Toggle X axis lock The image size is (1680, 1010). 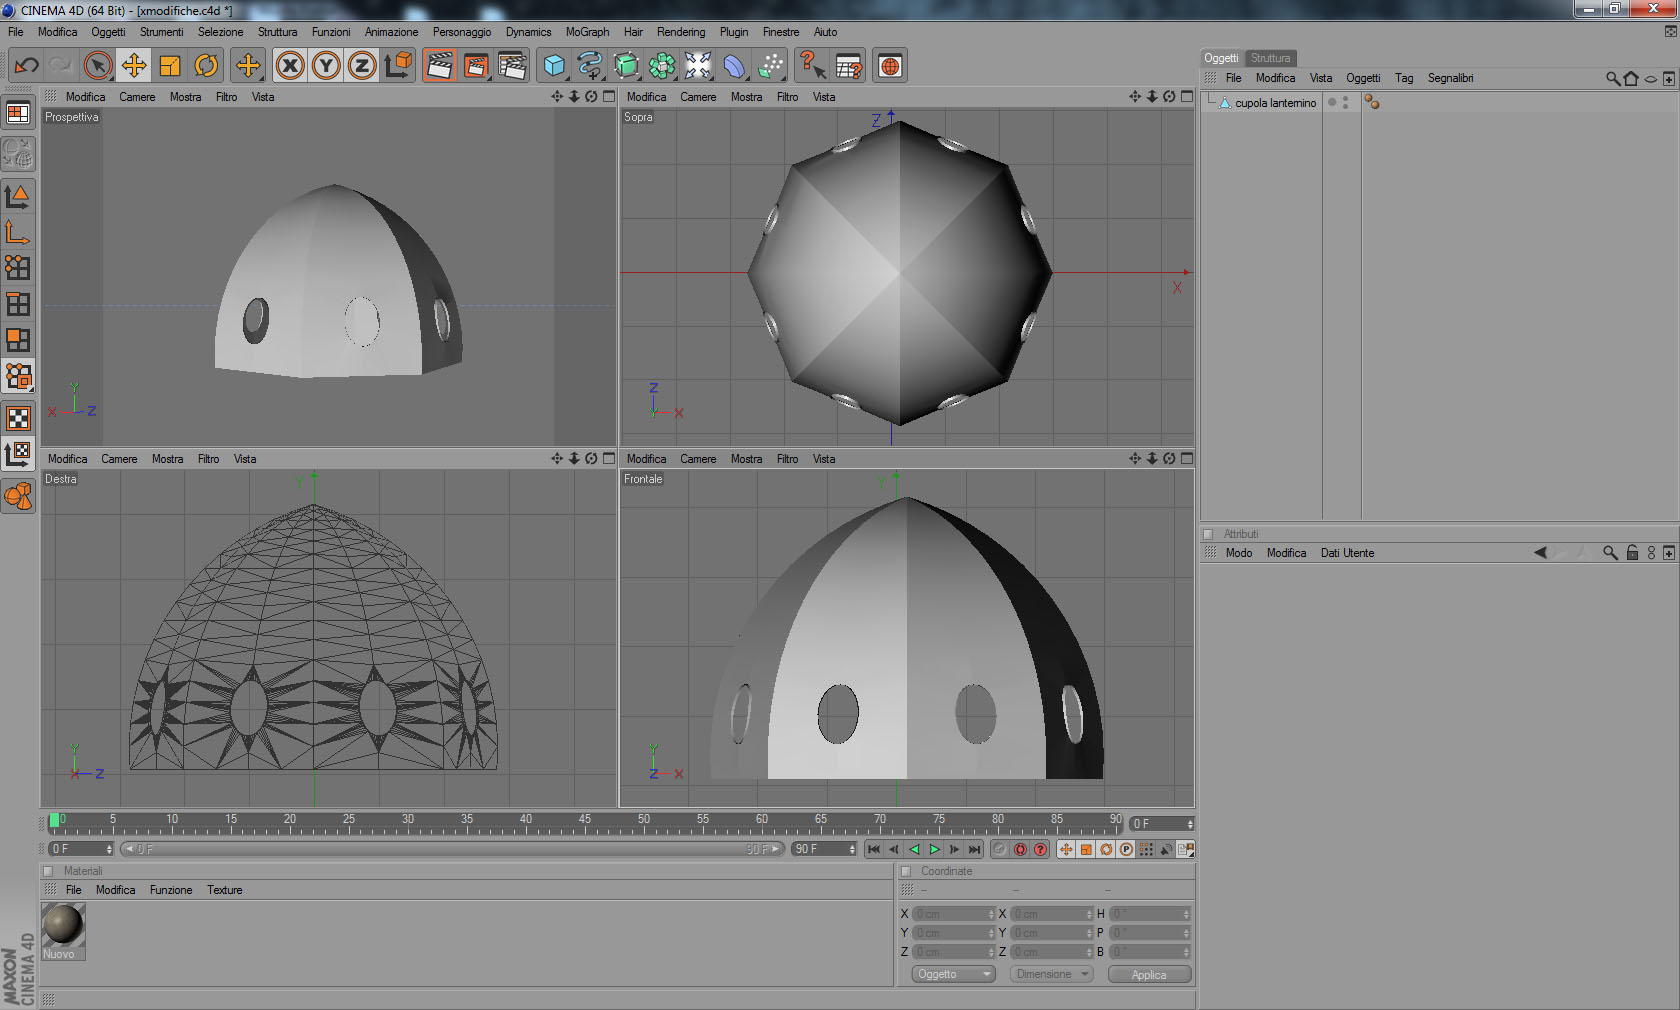pos(290,66)
